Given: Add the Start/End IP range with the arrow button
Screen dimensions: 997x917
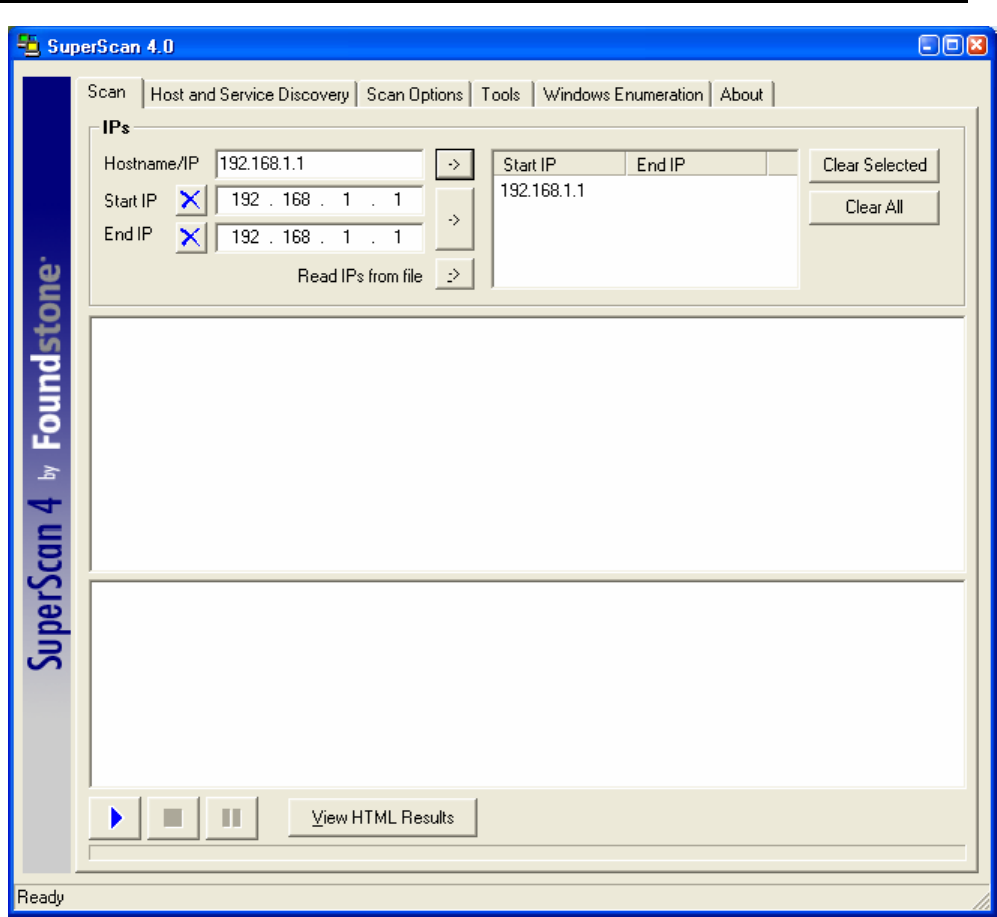Looking at the screenshot, I should (x=454, y=219).
